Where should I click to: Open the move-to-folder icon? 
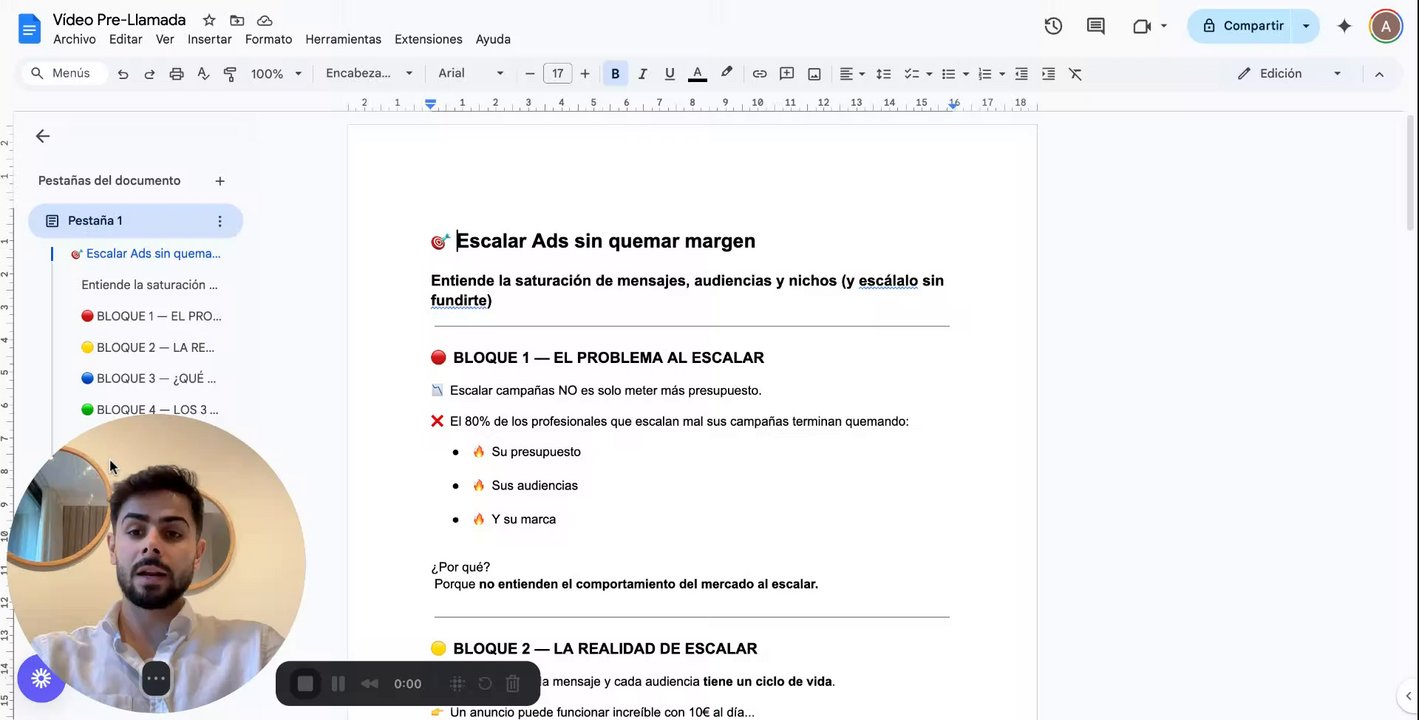(x=237, y=20)
